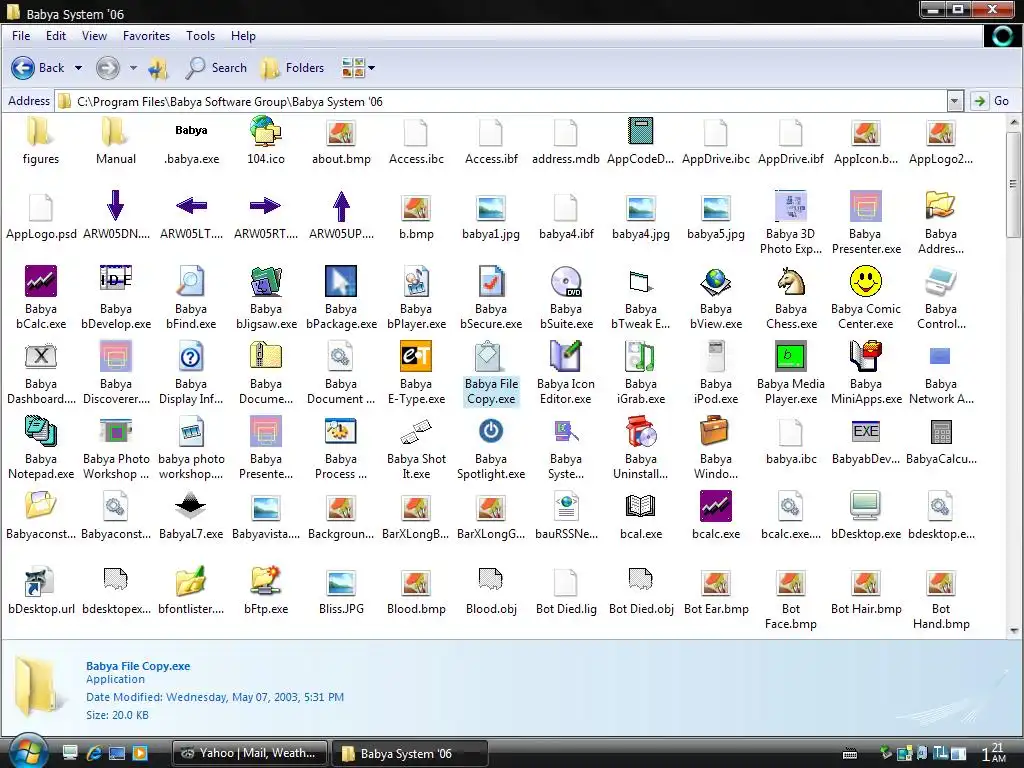Open the Forward history dropdown arrow

pos(133,68)
